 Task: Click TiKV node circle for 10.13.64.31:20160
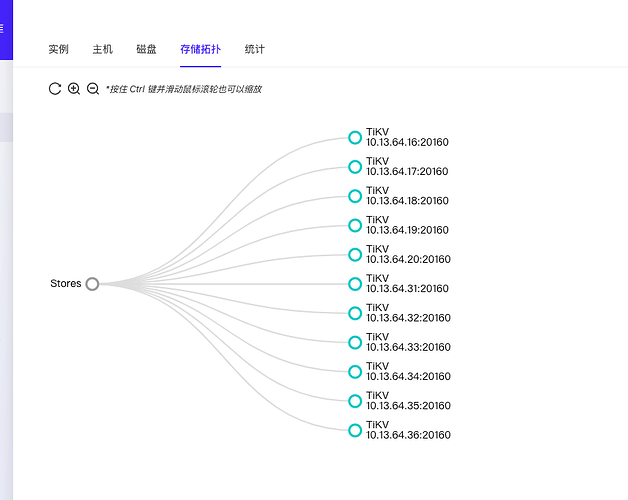point(355,284)
